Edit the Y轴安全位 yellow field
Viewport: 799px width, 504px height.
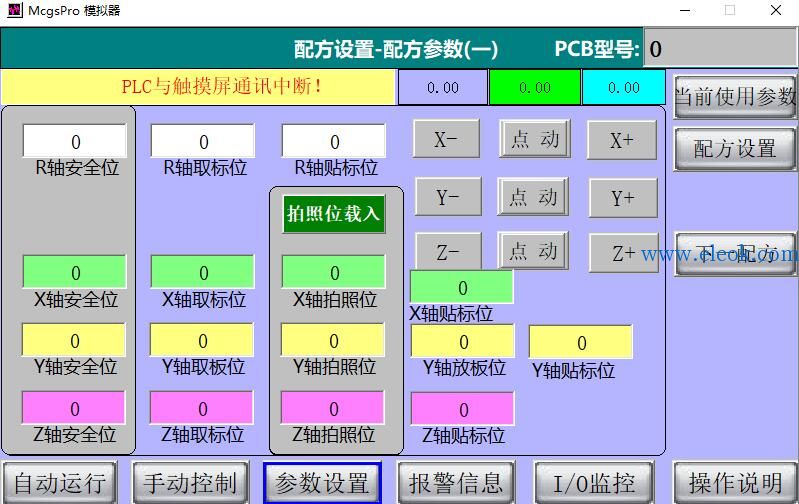74,340
